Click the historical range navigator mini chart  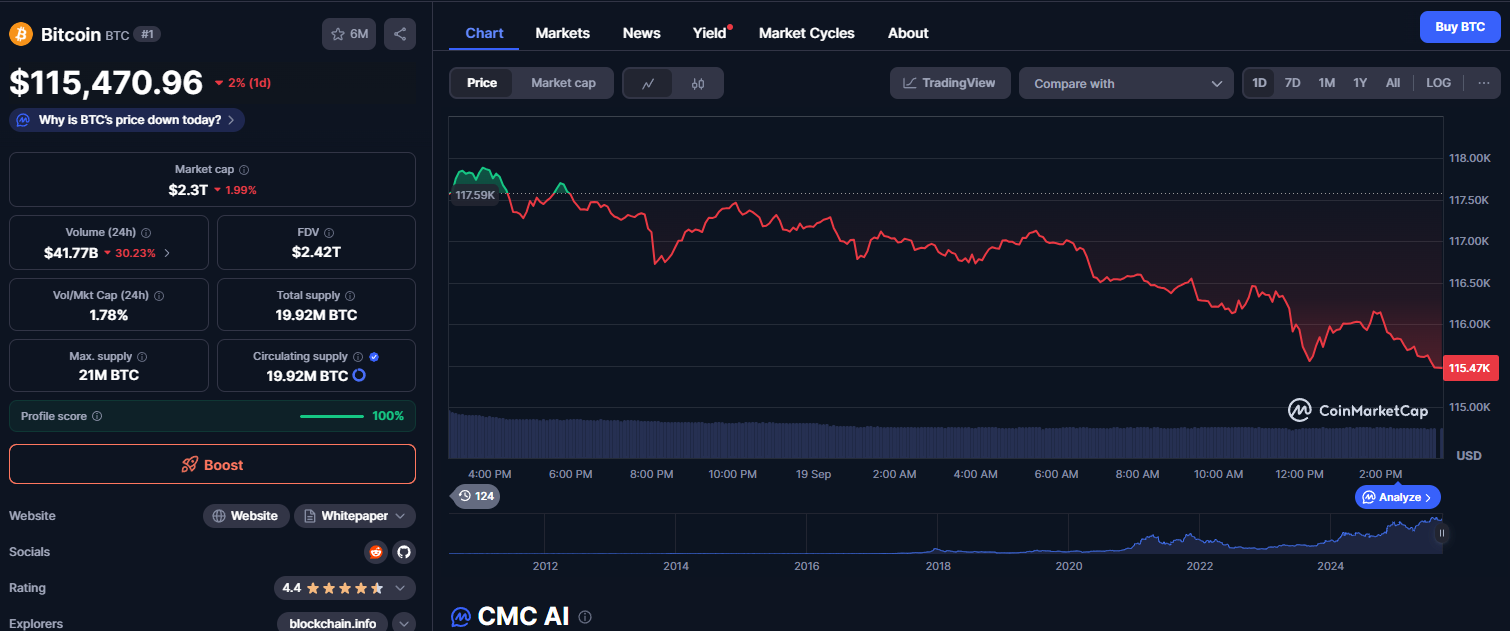[946, 533]
